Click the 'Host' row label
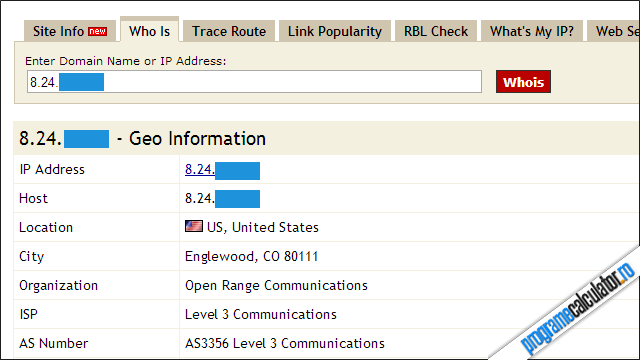The width and height of the screenshot is (640, 360). coord(33,198)
